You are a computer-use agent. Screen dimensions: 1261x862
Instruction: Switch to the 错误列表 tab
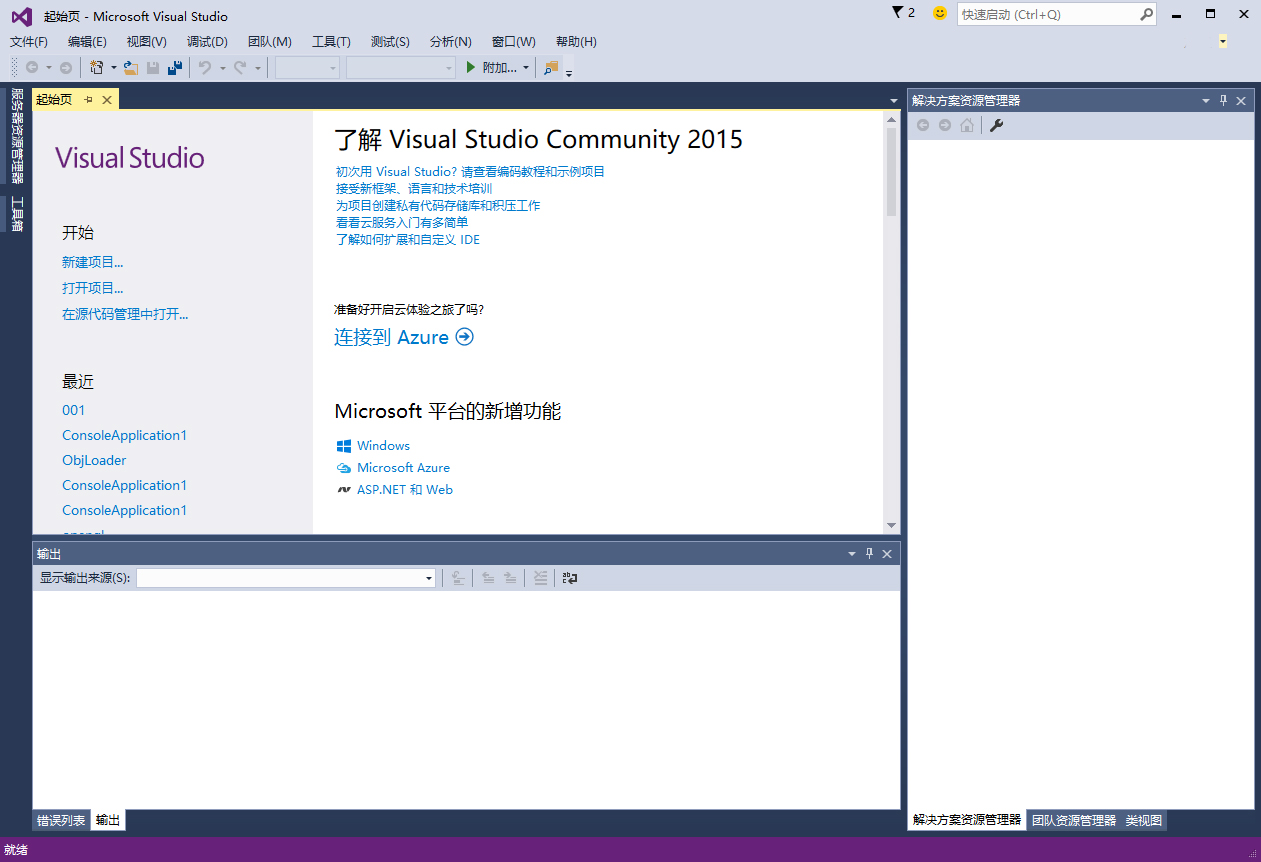click(x=61, y=820)
